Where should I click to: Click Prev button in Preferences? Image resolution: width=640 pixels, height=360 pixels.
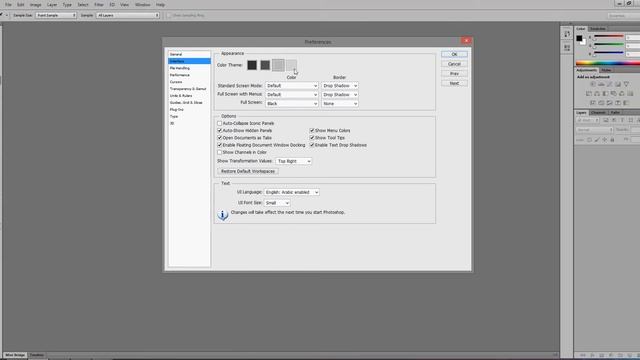point(454,74)
